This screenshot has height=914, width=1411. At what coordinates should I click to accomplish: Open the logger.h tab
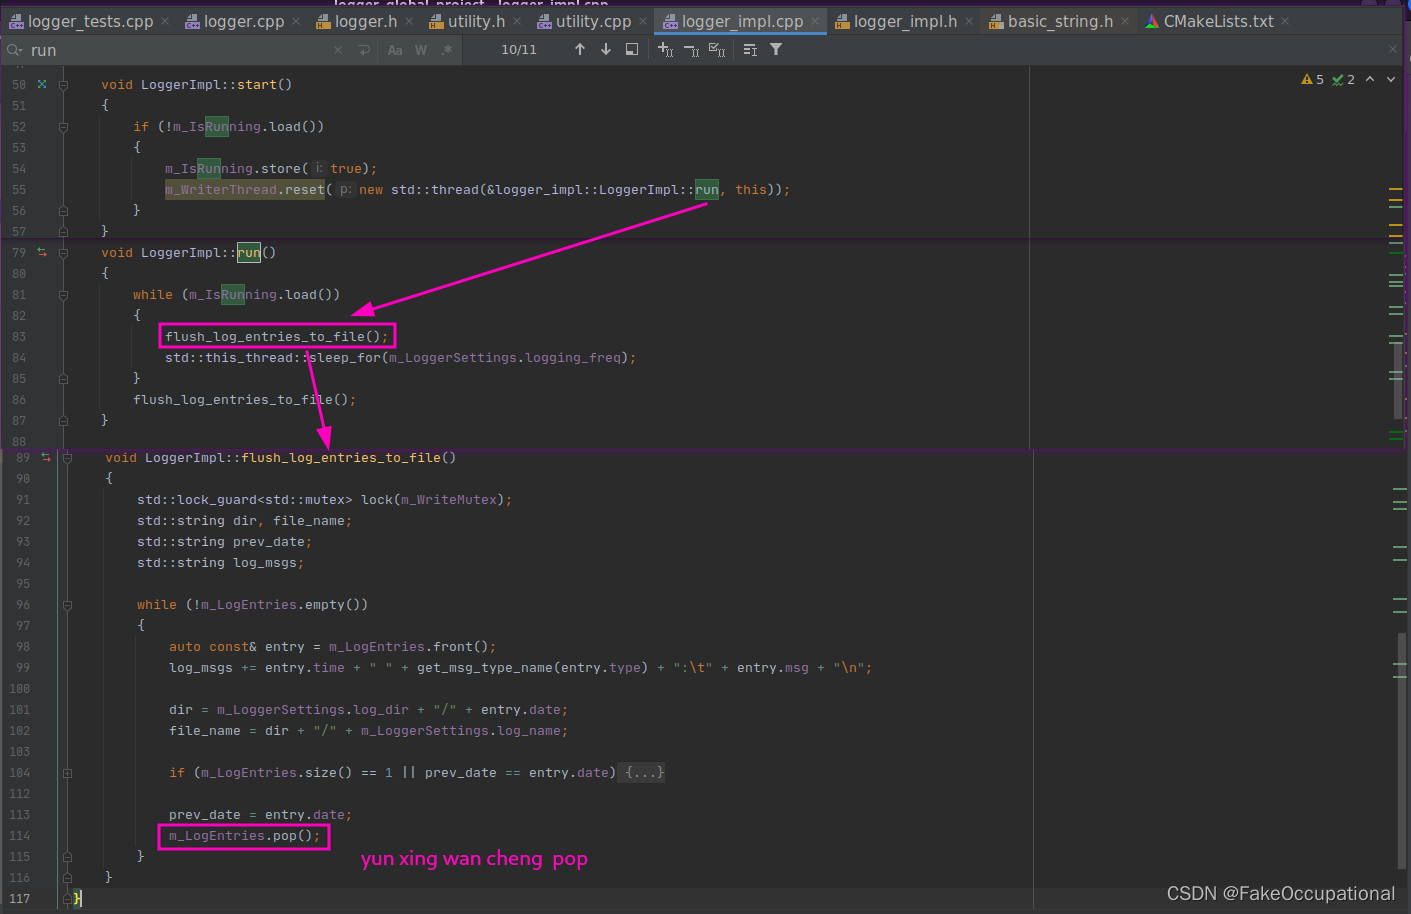(365, 21)
